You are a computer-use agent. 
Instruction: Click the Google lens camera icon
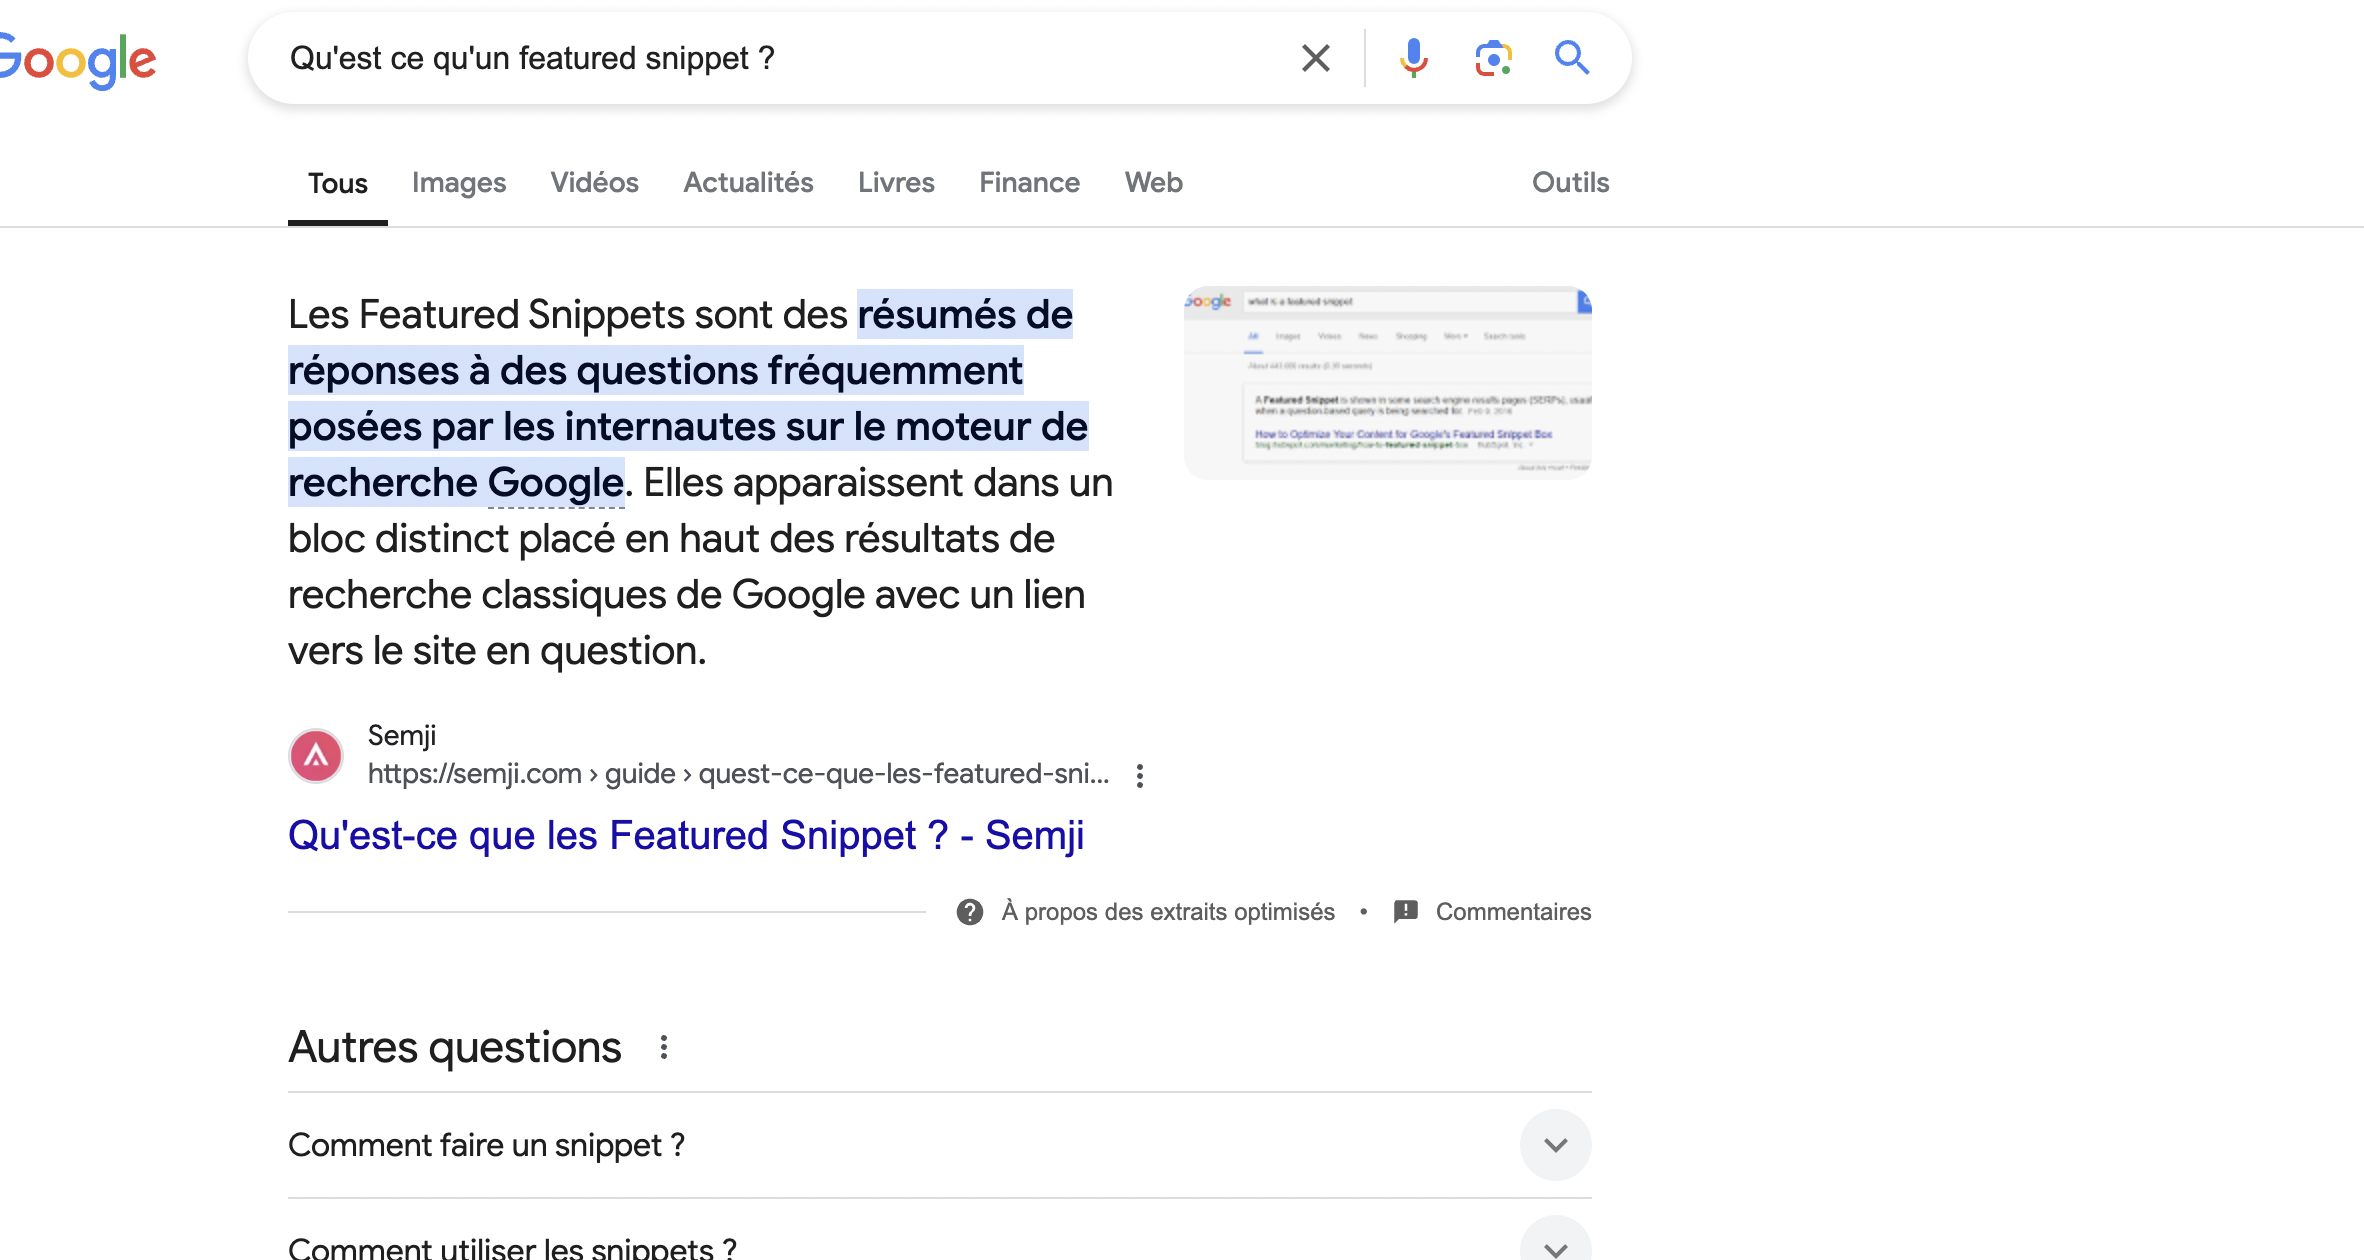click(x=1493, y=58)
